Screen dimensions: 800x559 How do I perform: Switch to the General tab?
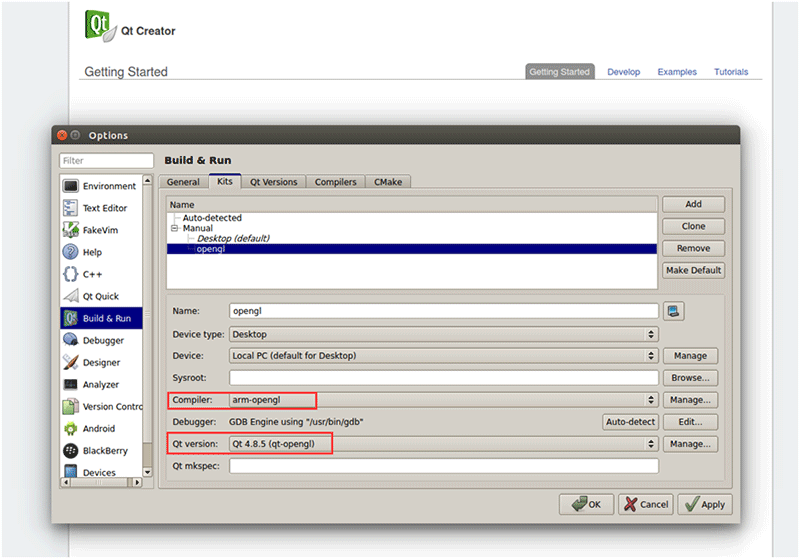coord(183,182)
